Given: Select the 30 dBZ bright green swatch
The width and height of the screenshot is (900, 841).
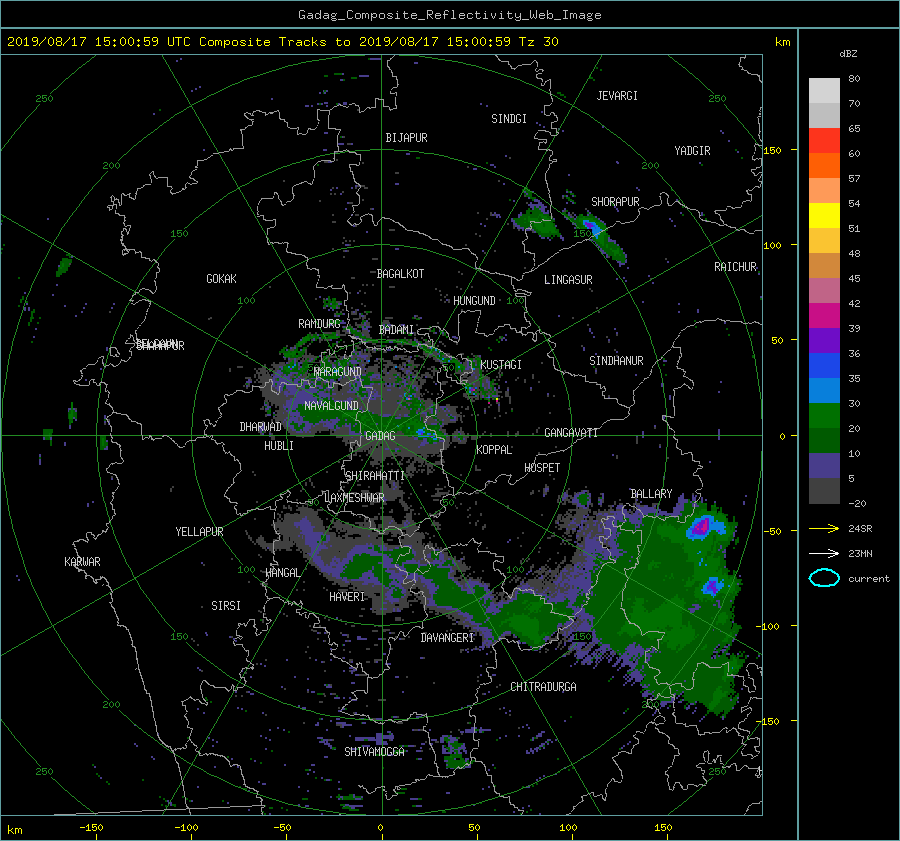Looking at the screenshot, I should [824, 416].
